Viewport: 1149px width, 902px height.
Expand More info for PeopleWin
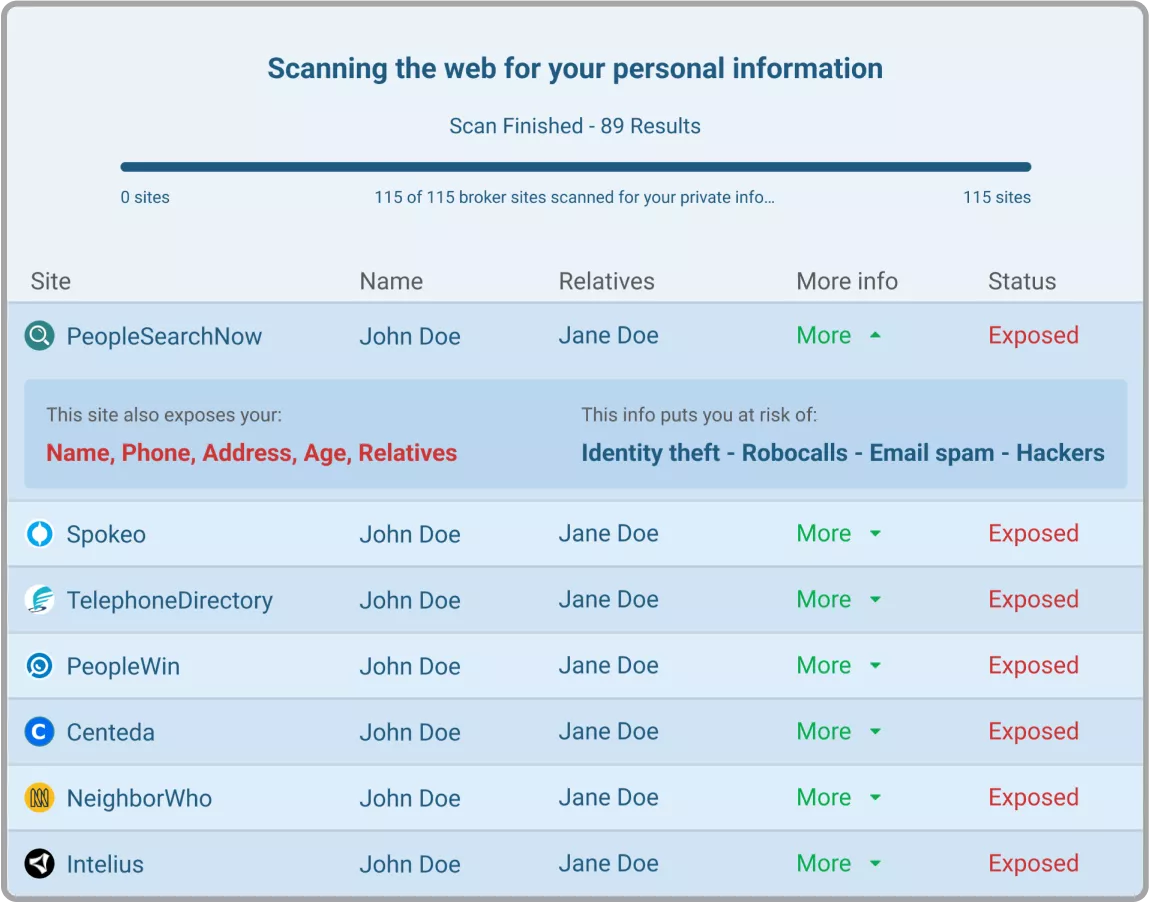coord(838,666)
